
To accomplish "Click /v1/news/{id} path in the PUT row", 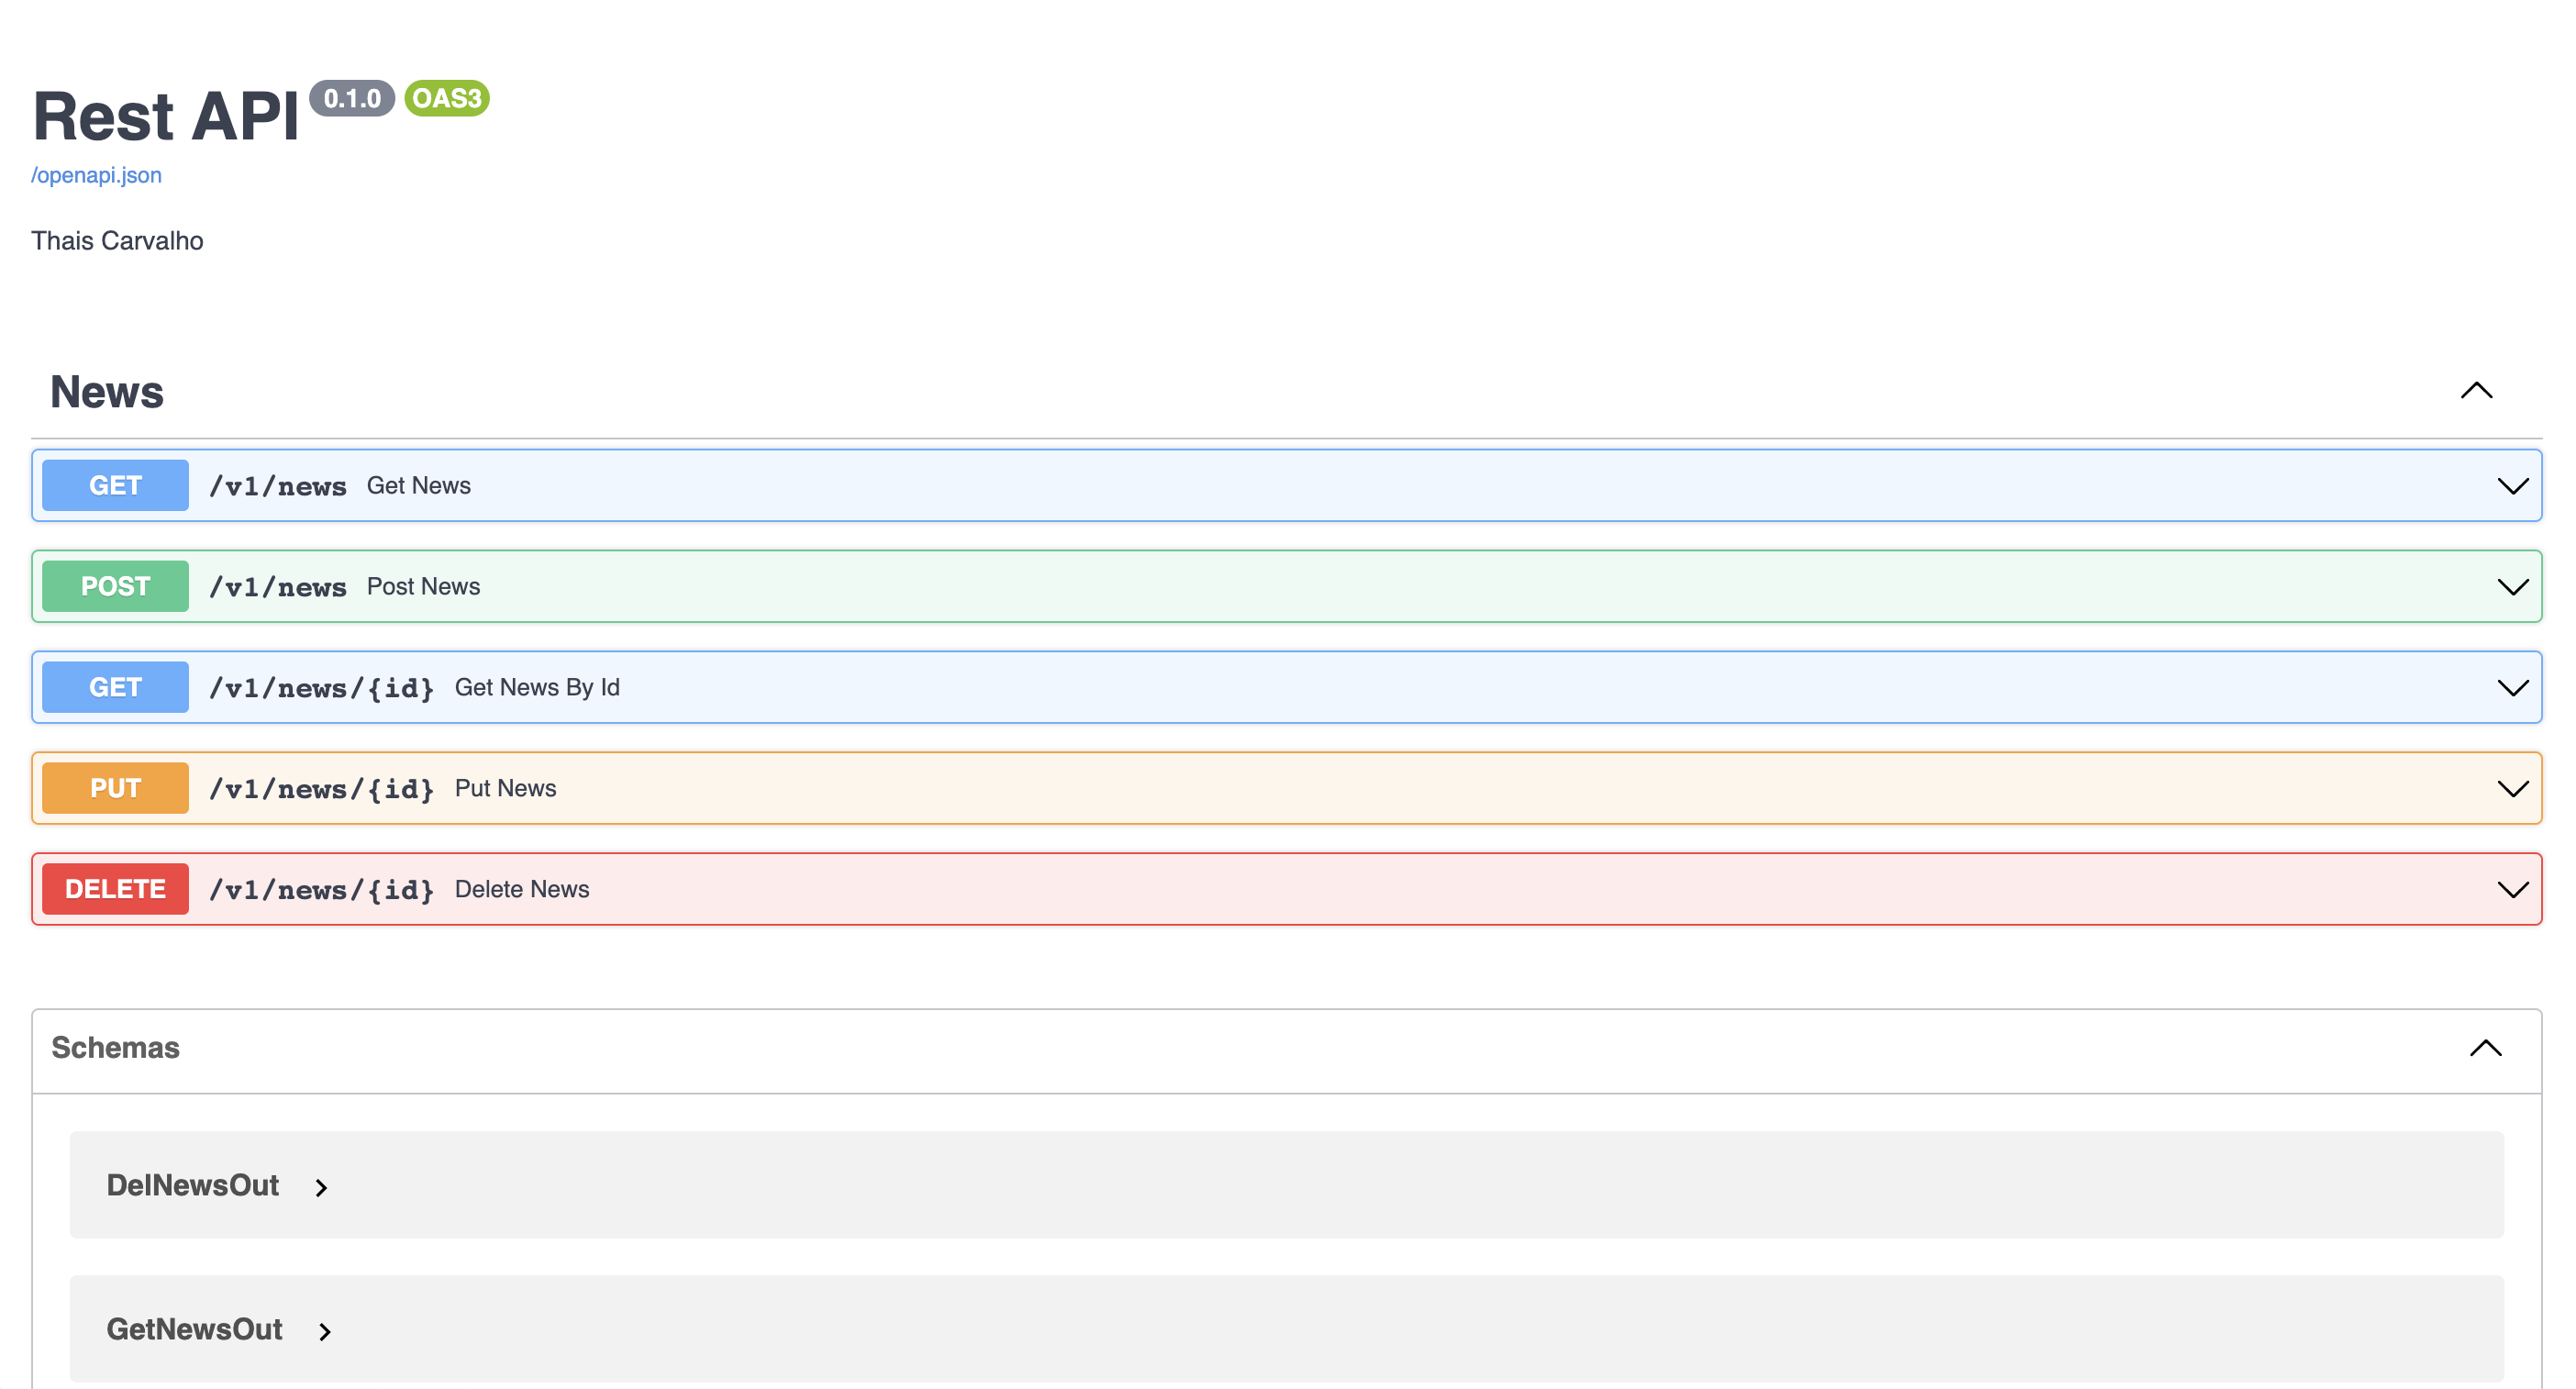I will 322,789.
